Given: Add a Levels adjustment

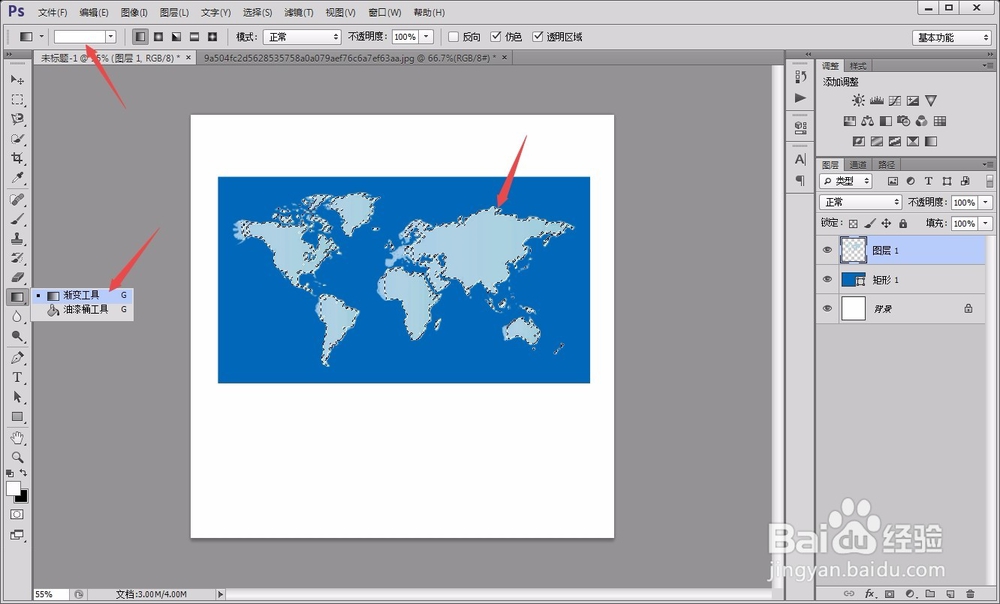Looking at the screenshot, I should click(x=877, y=101).
